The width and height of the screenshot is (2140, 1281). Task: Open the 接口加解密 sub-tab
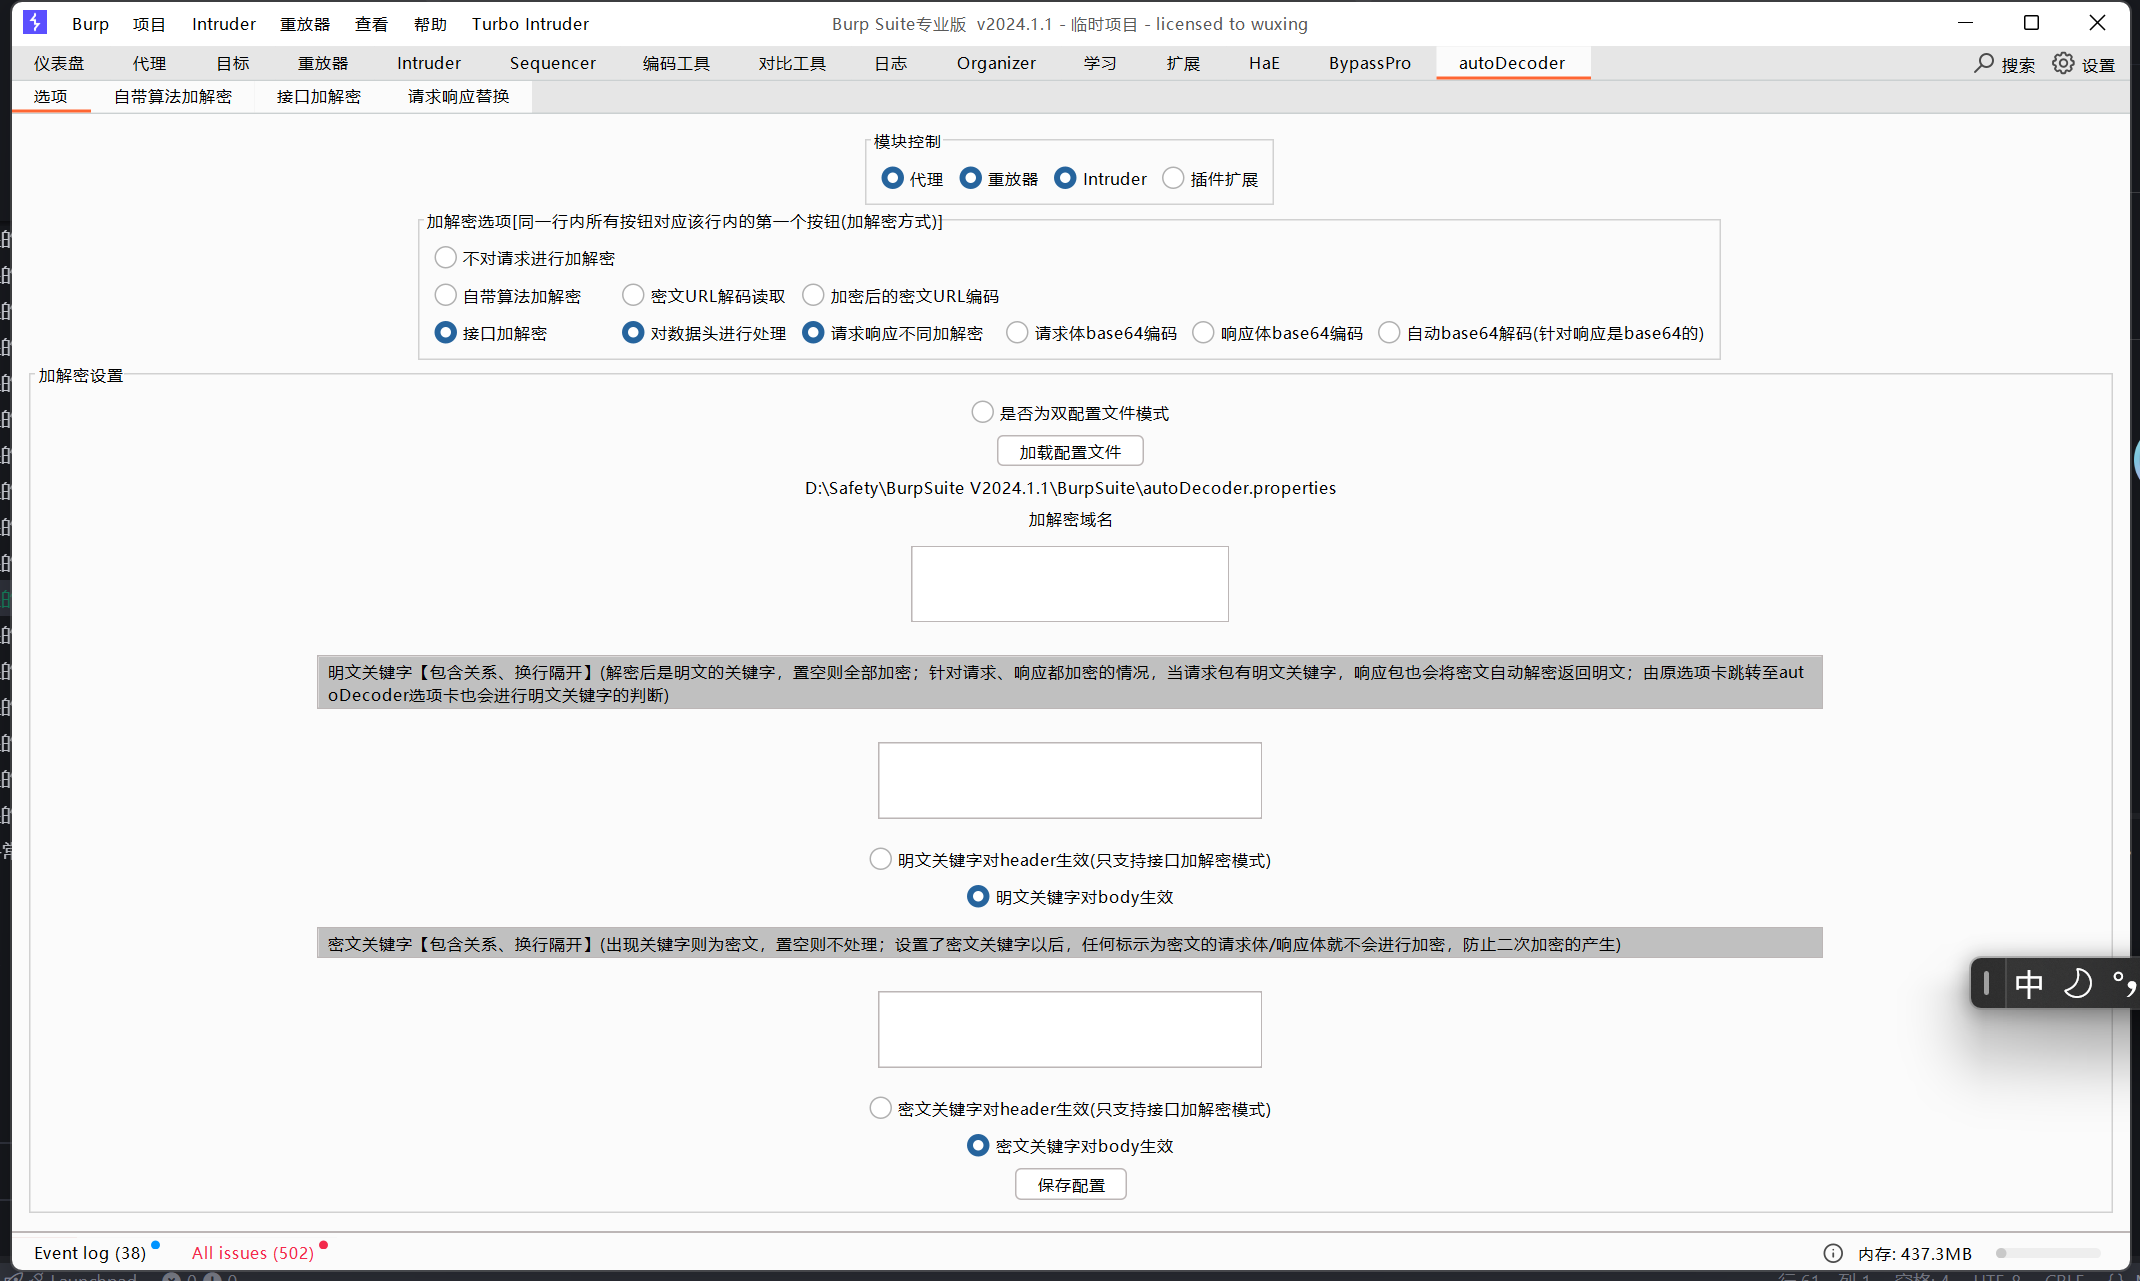pyautogui.click(x=318, y=96)
